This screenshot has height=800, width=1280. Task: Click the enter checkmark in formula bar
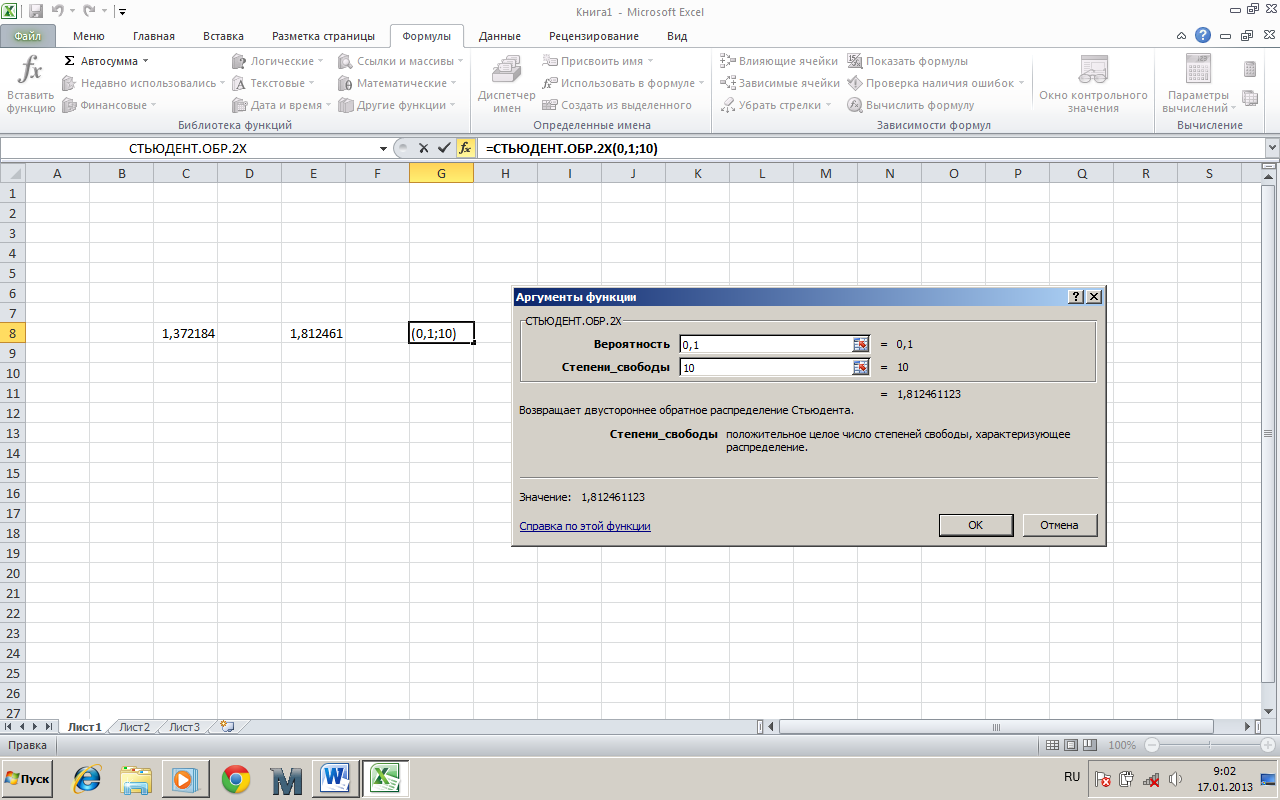[x=444, y=148]
